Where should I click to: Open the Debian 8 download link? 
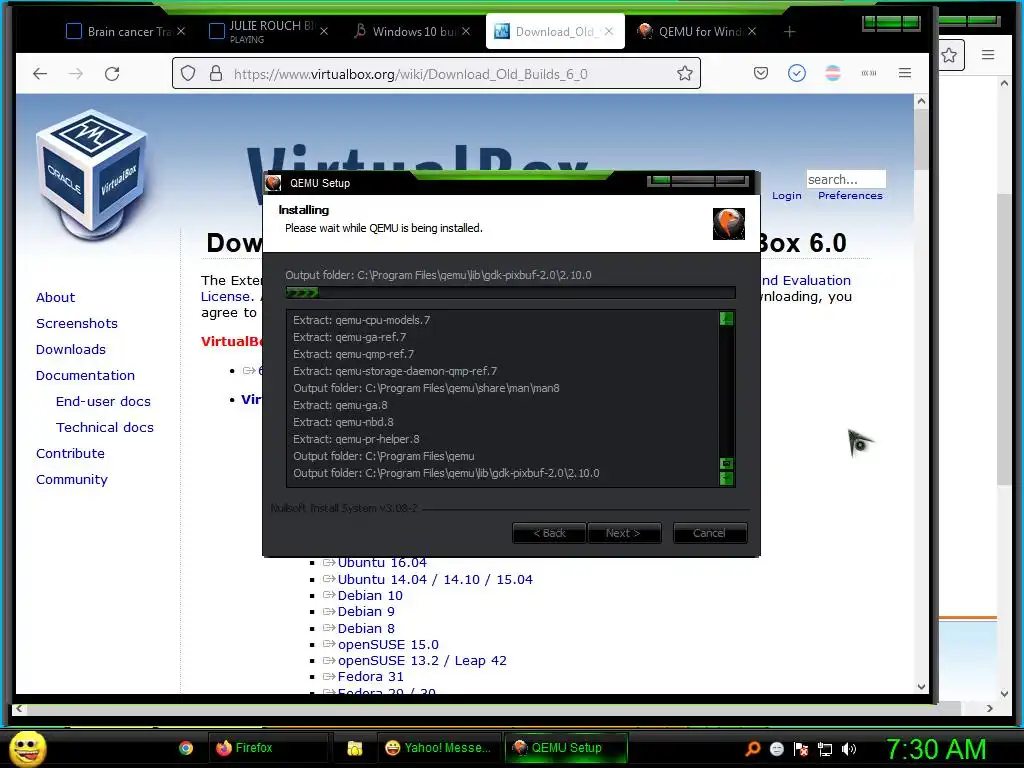click(x=366, y=628)
